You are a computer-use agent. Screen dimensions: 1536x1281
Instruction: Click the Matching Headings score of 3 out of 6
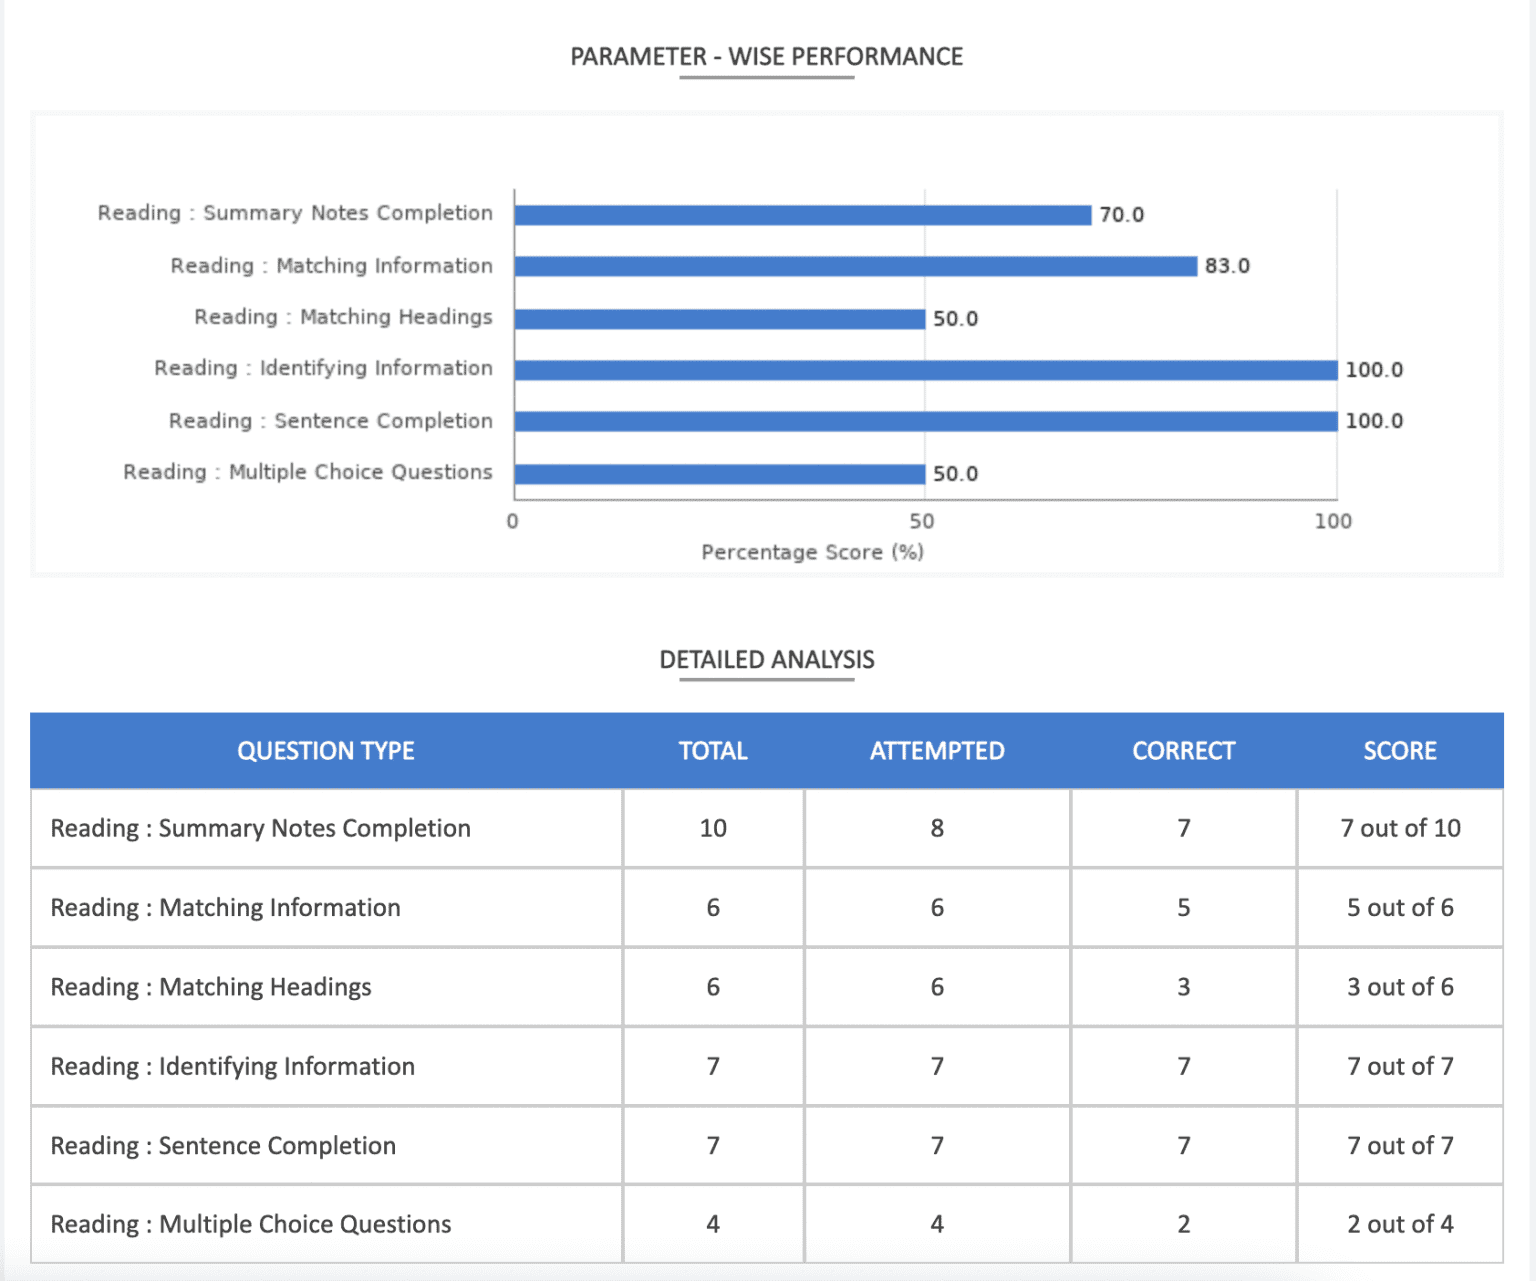[x=1400, y=987]
